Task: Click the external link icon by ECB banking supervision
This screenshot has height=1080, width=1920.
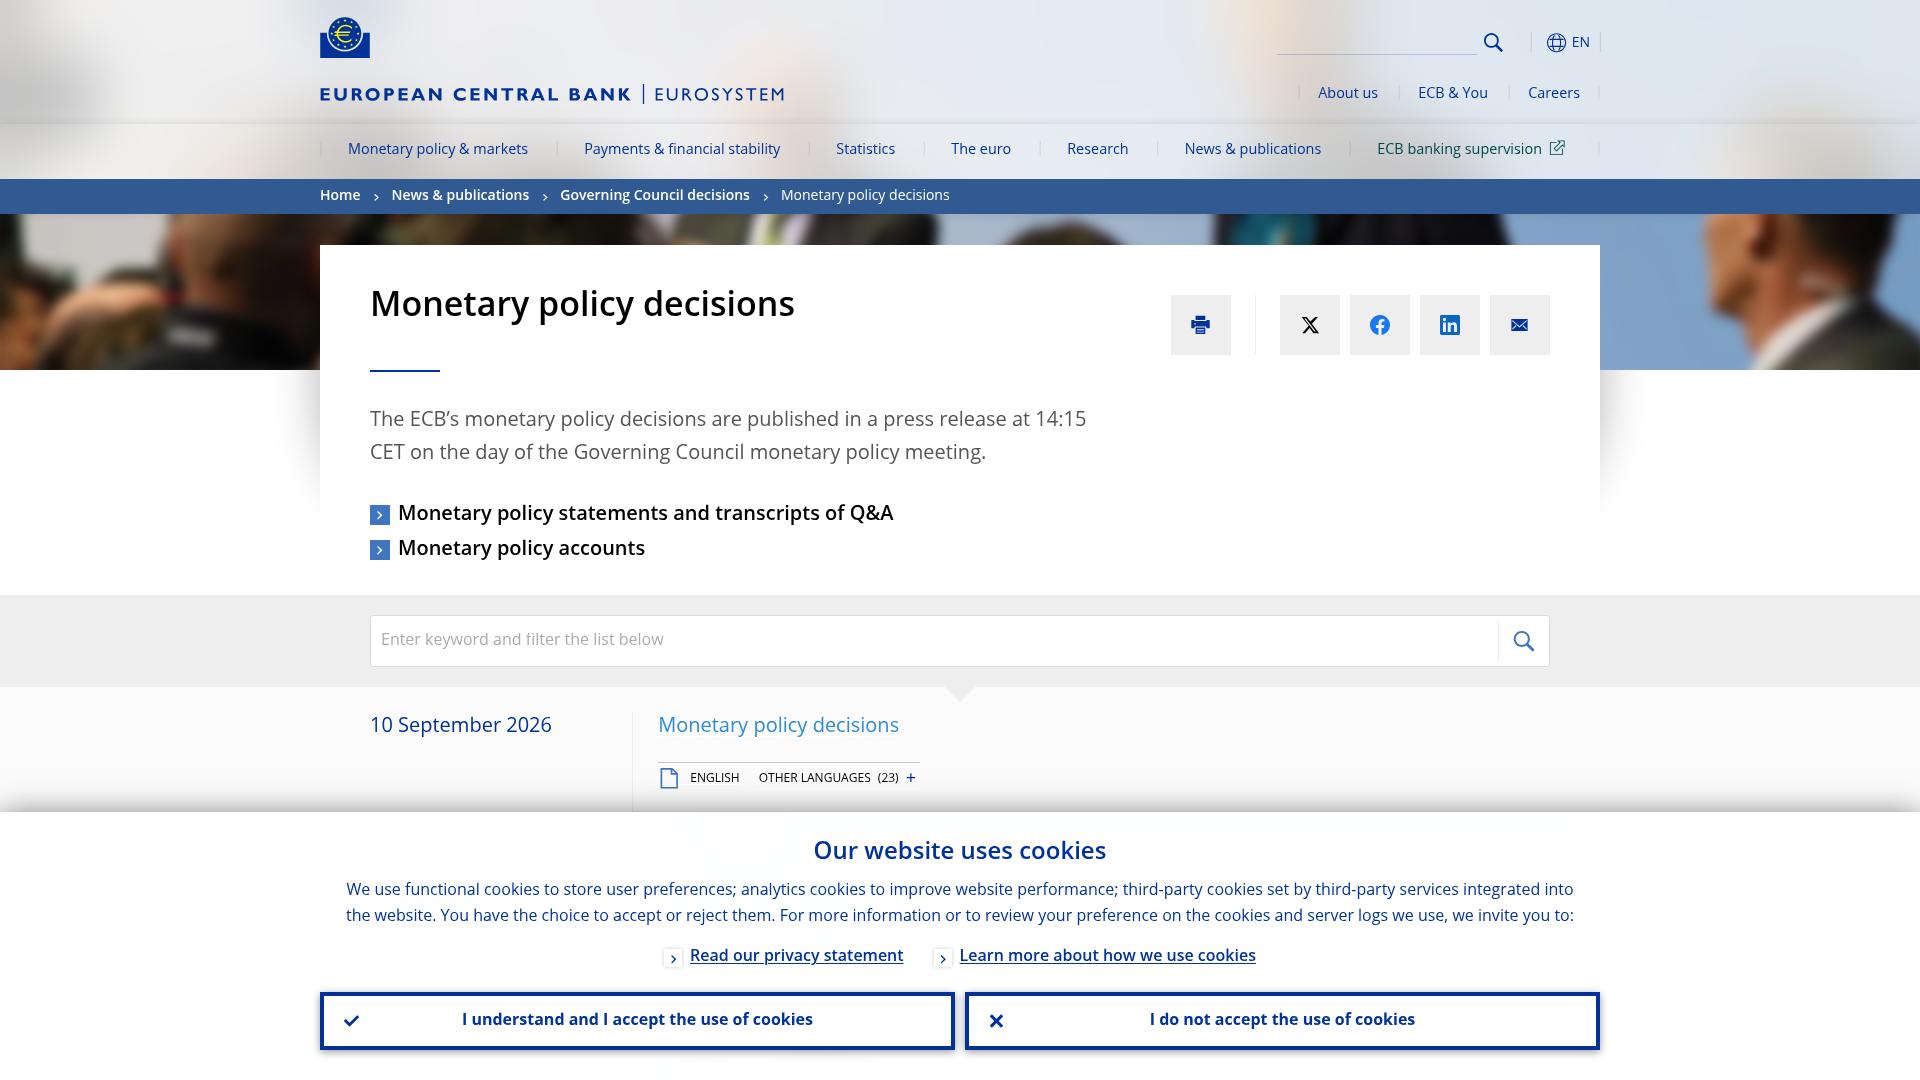Action: (1557, 148)
